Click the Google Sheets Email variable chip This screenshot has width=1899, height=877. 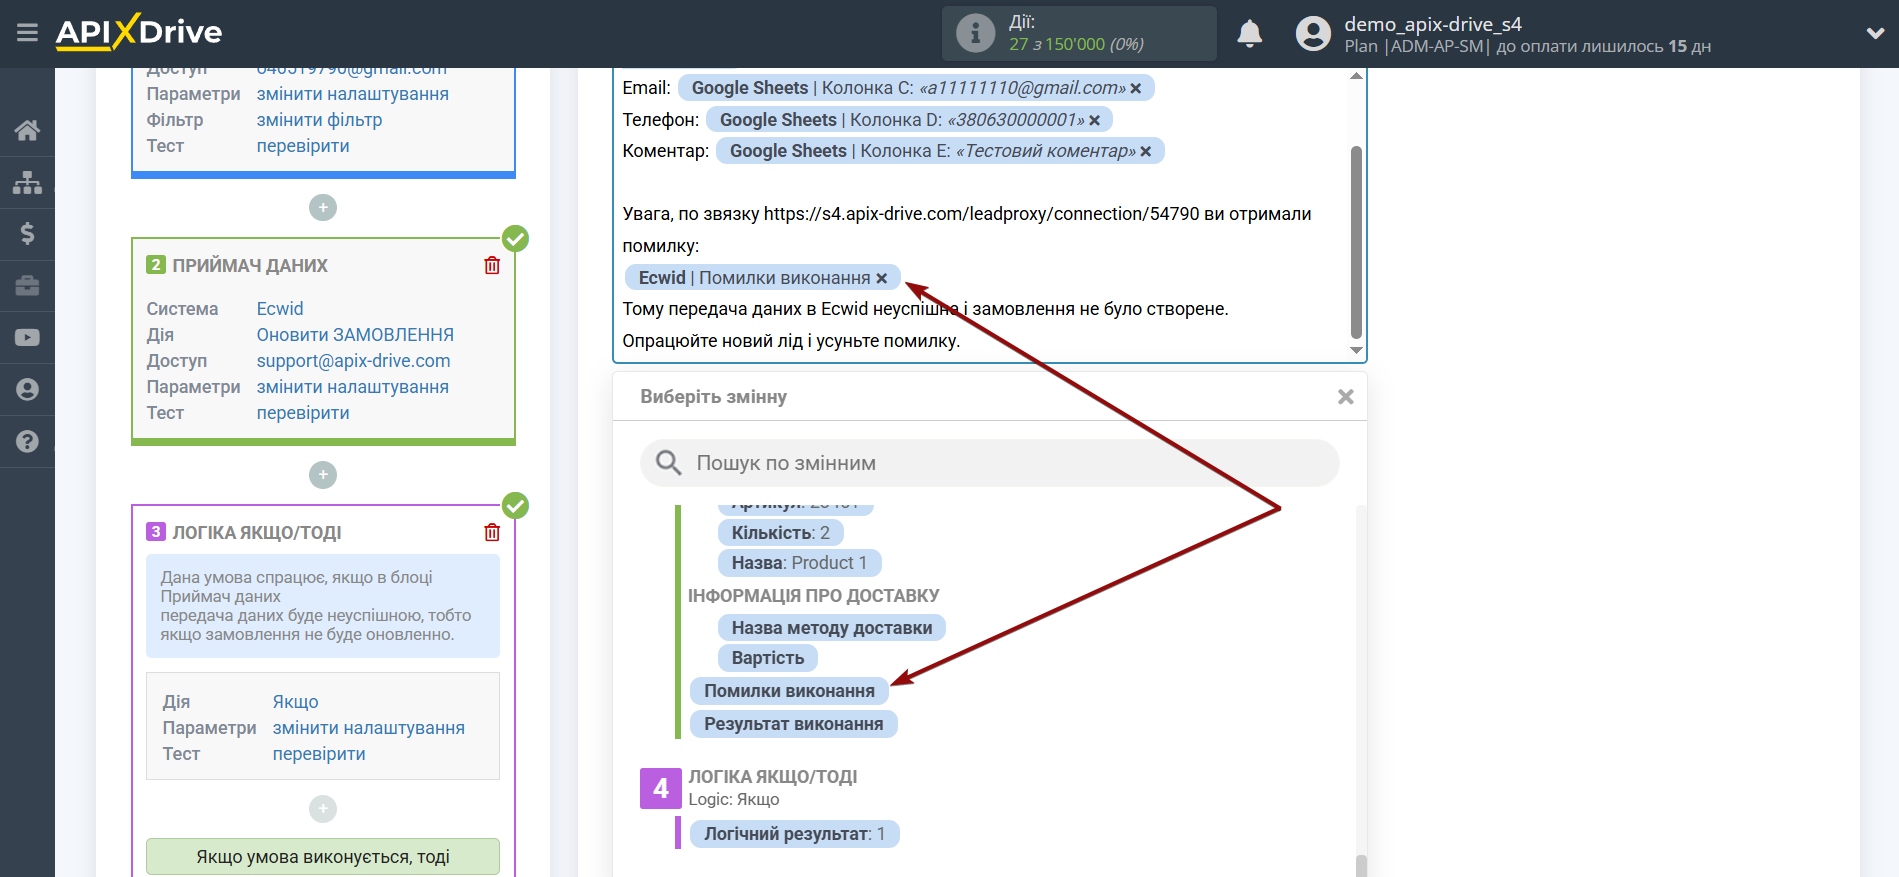[x=916, y=88]
